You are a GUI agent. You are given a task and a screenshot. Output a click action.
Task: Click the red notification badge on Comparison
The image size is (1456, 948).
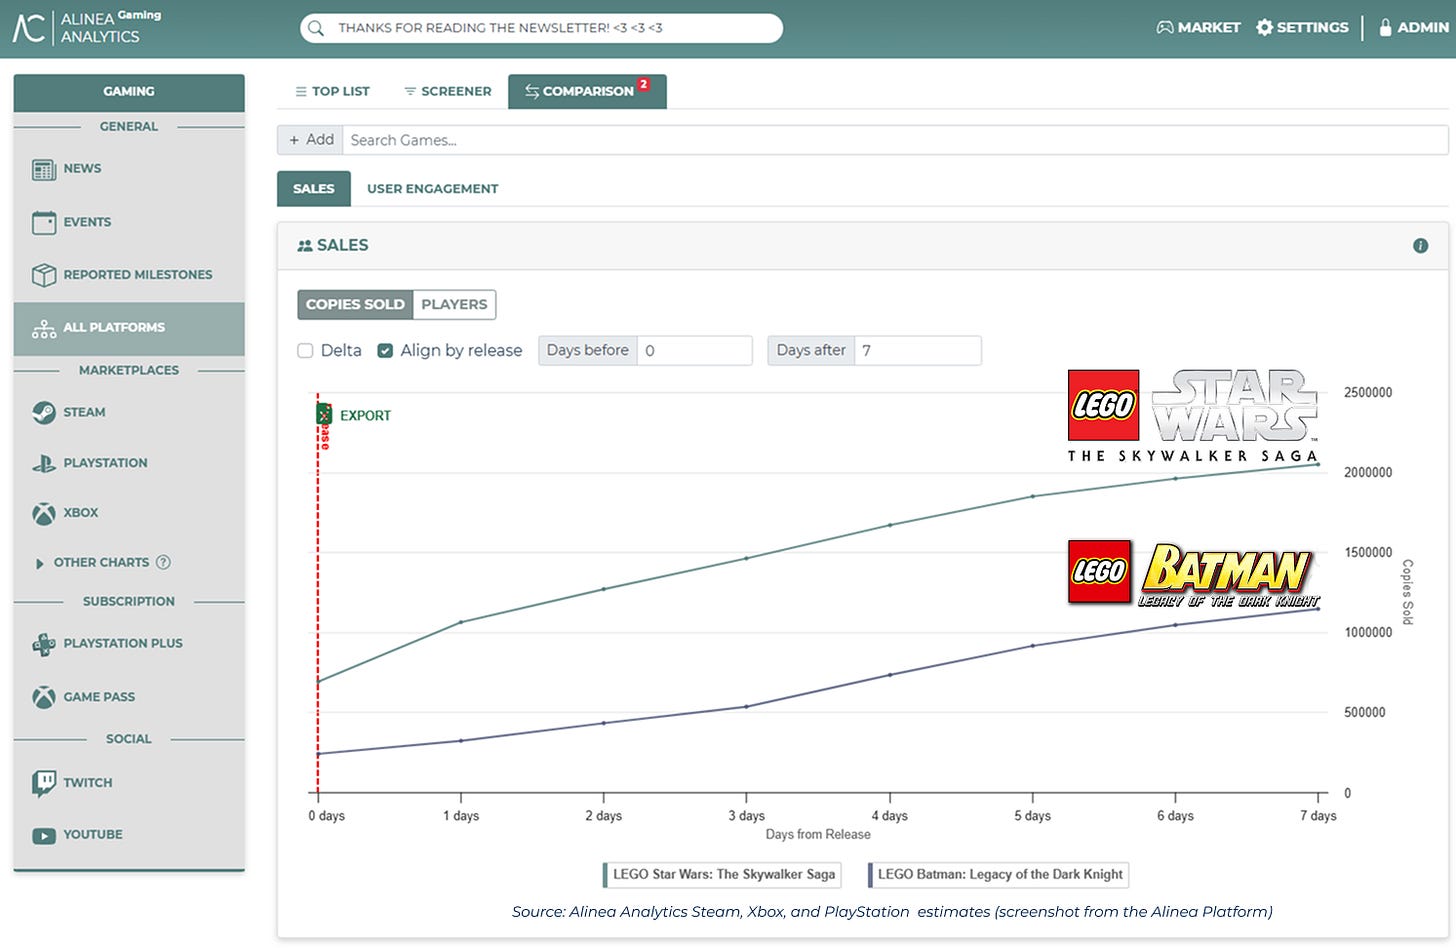click(644, 84)
